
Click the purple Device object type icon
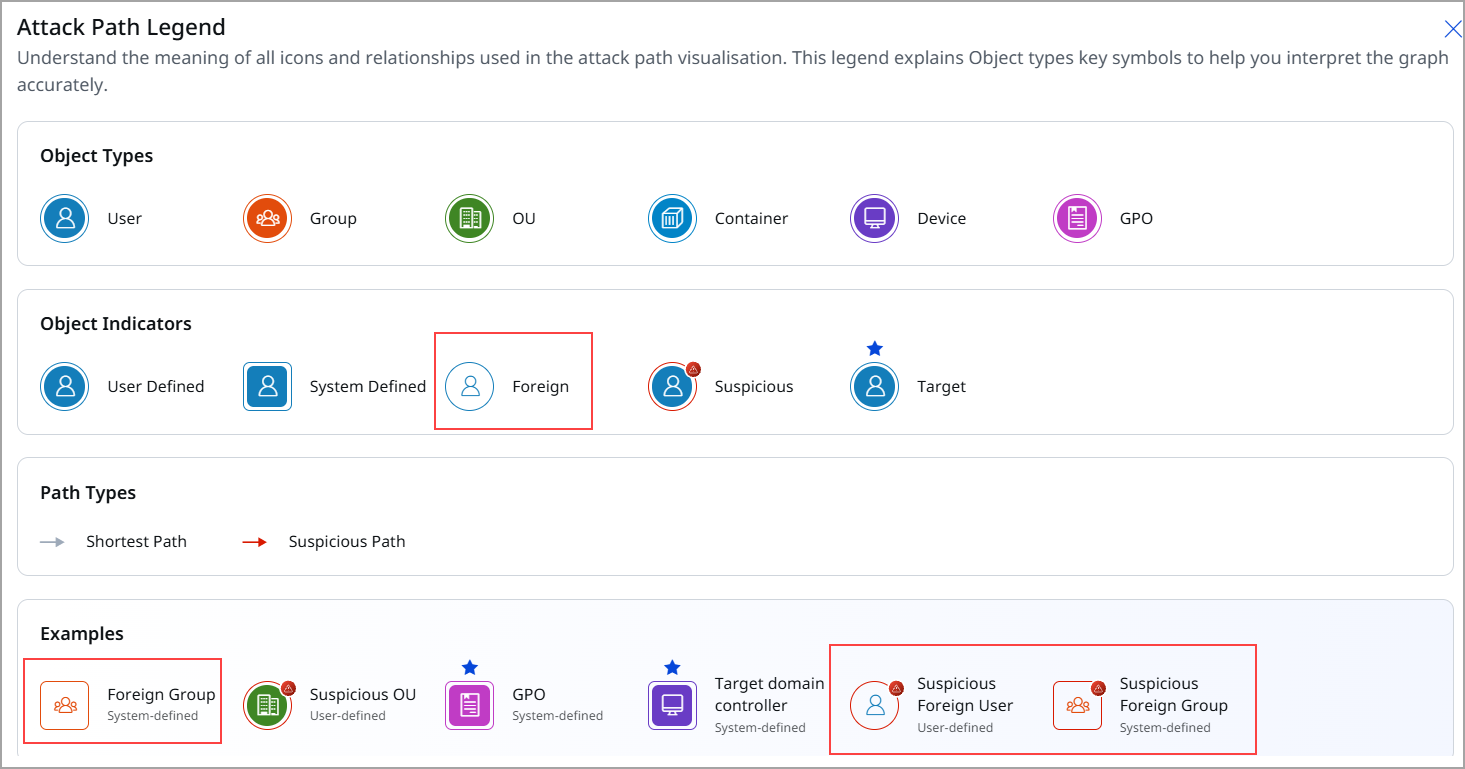(x=875, y=218)
